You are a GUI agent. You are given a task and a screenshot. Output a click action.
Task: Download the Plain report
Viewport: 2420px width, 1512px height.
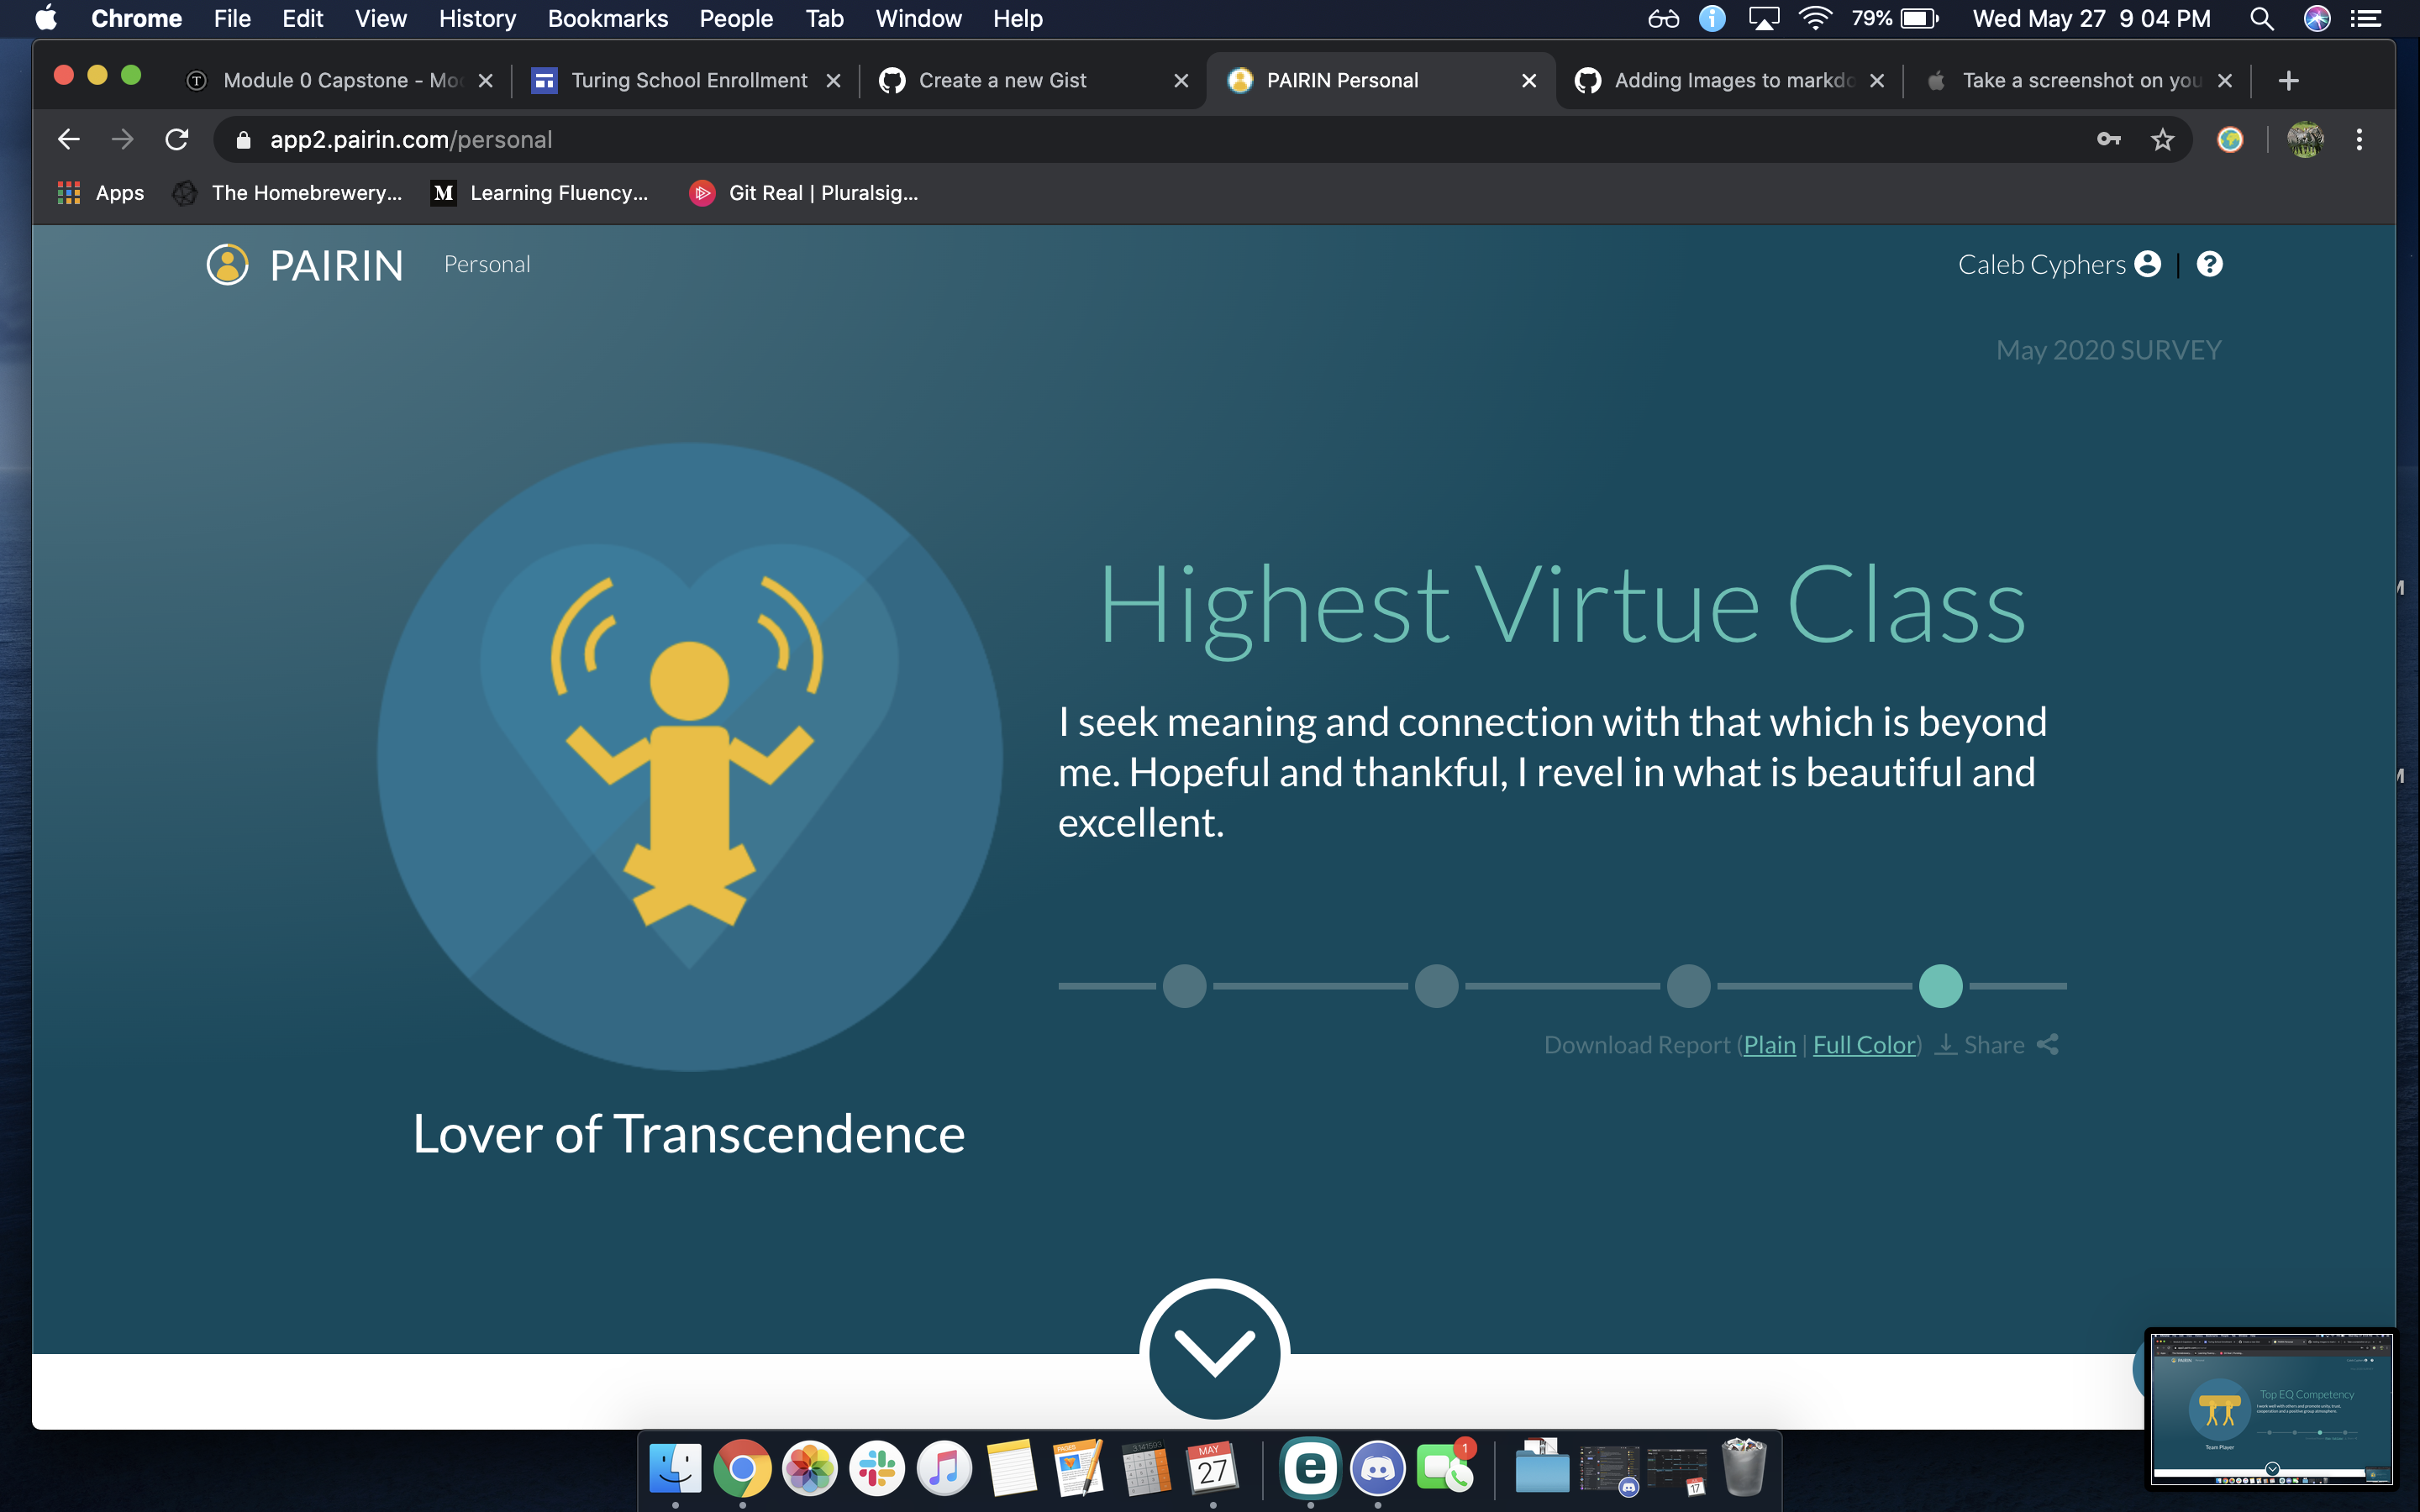click(x=1769, y=1045)
